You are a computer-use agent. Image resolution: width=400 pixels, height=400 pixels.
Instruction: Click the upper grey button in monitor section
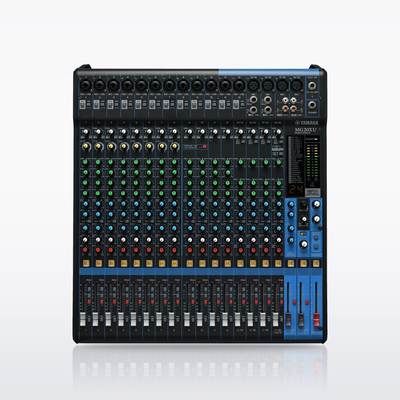(x=316, y=239)
